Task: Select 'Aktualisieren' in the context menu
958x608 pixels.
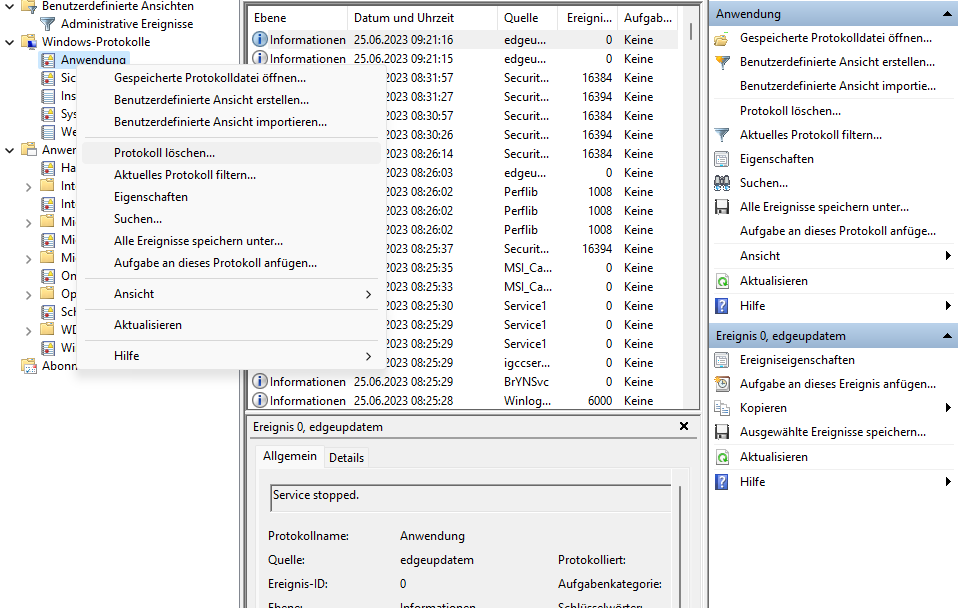Action: (148, 325)
